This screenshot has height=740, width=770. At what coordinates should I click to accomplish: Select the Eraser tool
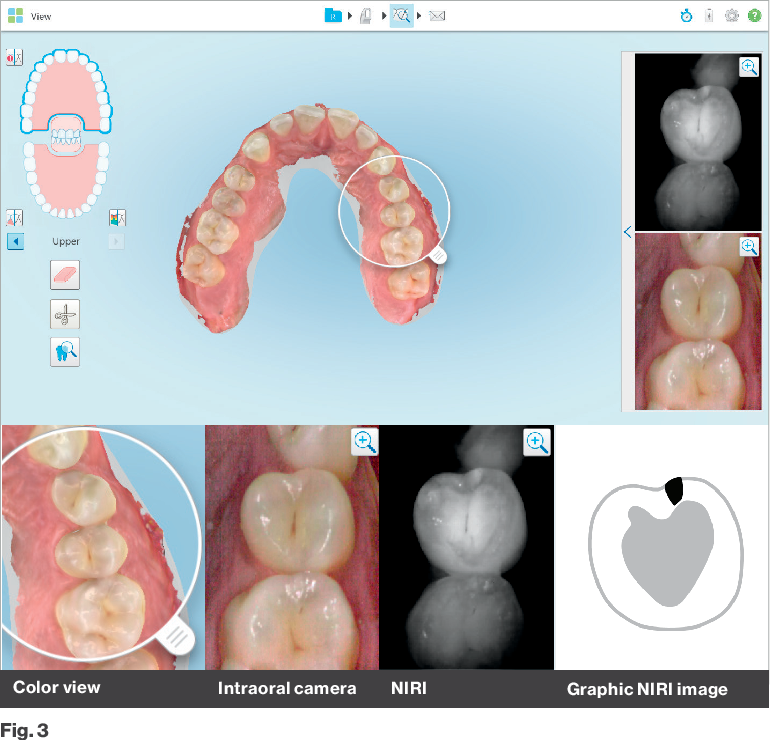65,275
